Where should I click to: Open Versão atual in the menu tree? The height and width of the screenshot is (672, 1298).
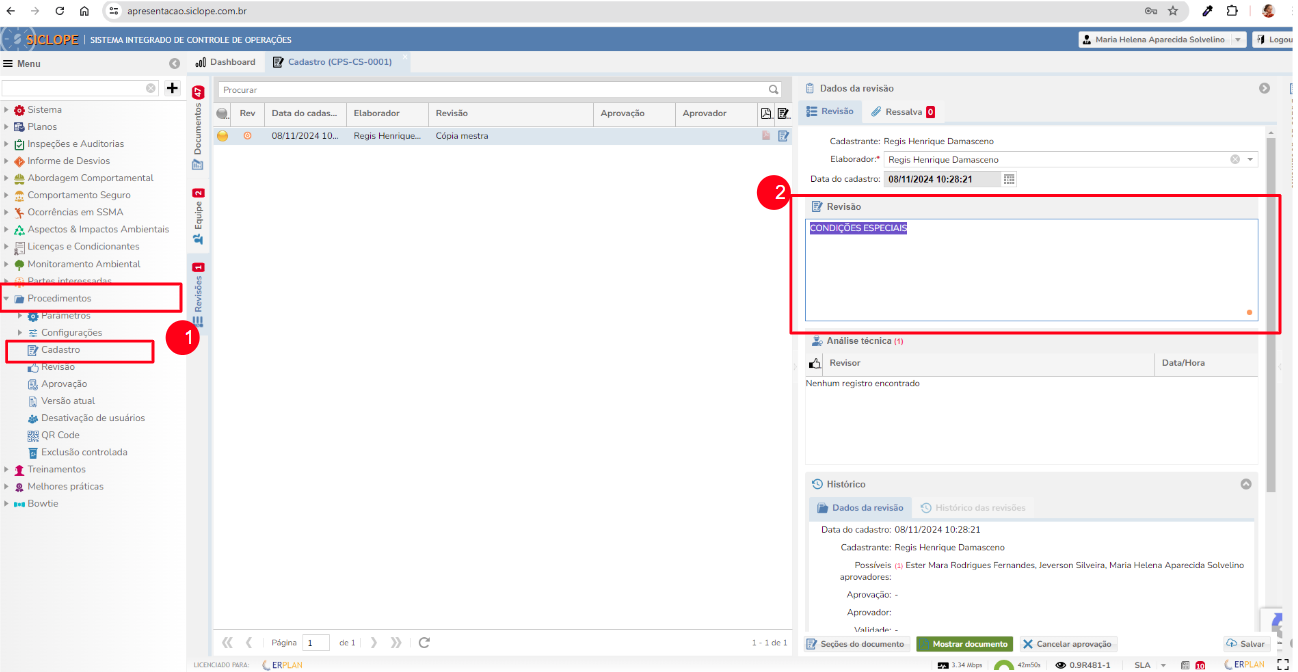click(x=68, y=401)
